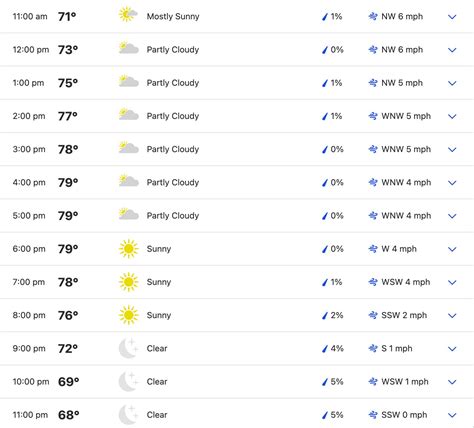Expand the 11:00 pm row chevron
The width and height of the screenshot is (474, 428).
(452, 415)
